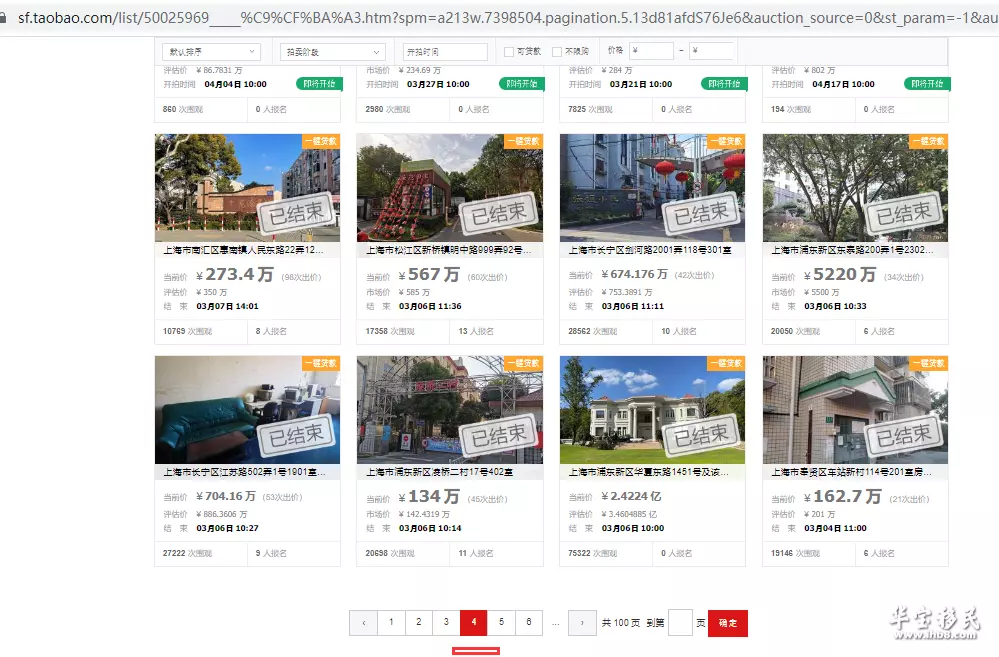Click the ¥134万 current price

pyautogui.click(x=429, y=496)
